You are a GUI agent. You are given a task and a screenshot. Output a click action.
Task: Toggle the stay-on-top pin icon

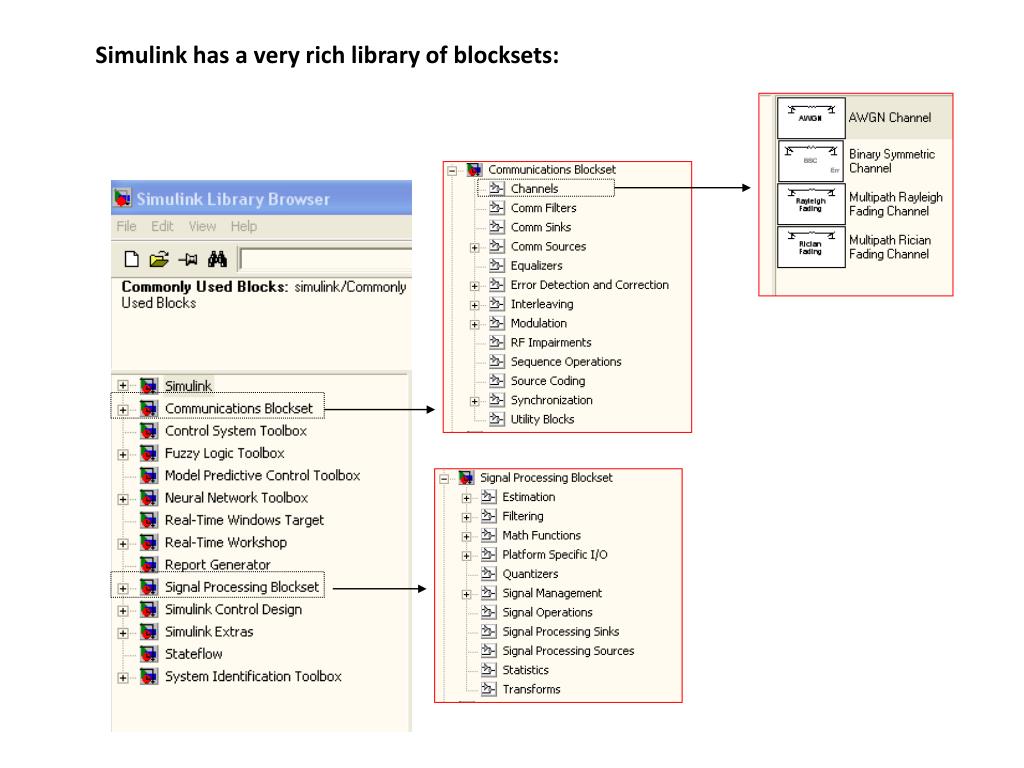coord(188,260)
